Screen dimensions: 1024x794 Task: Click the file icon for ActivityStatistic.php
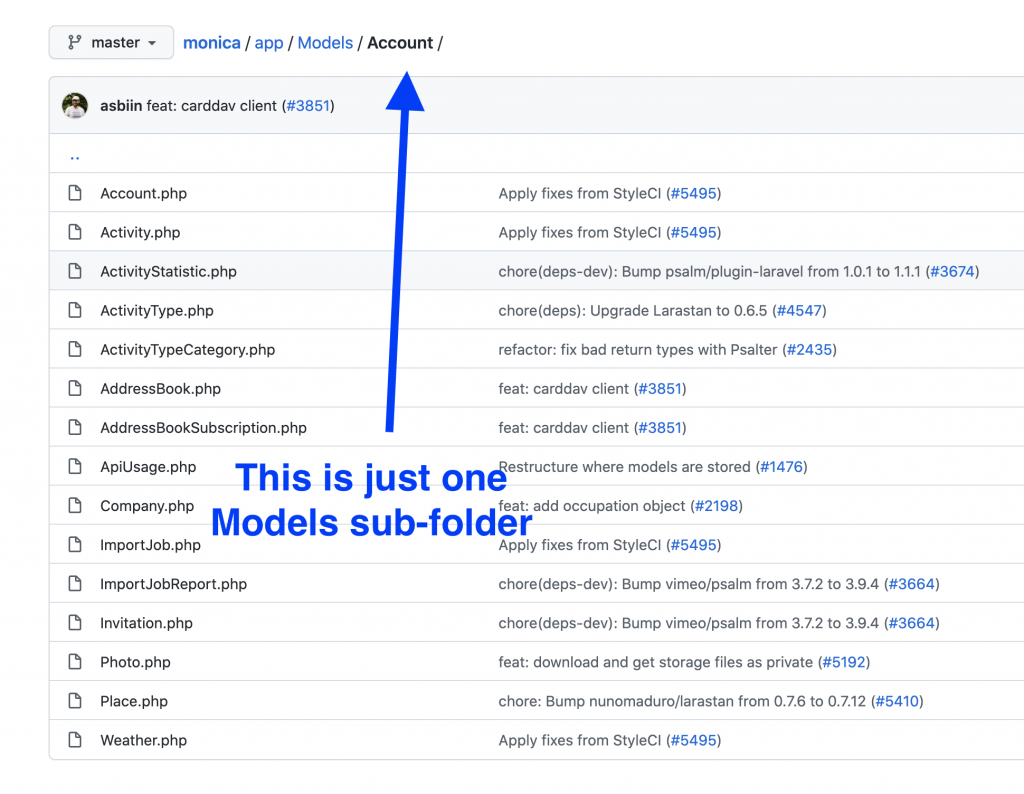[x=75, y=271]
